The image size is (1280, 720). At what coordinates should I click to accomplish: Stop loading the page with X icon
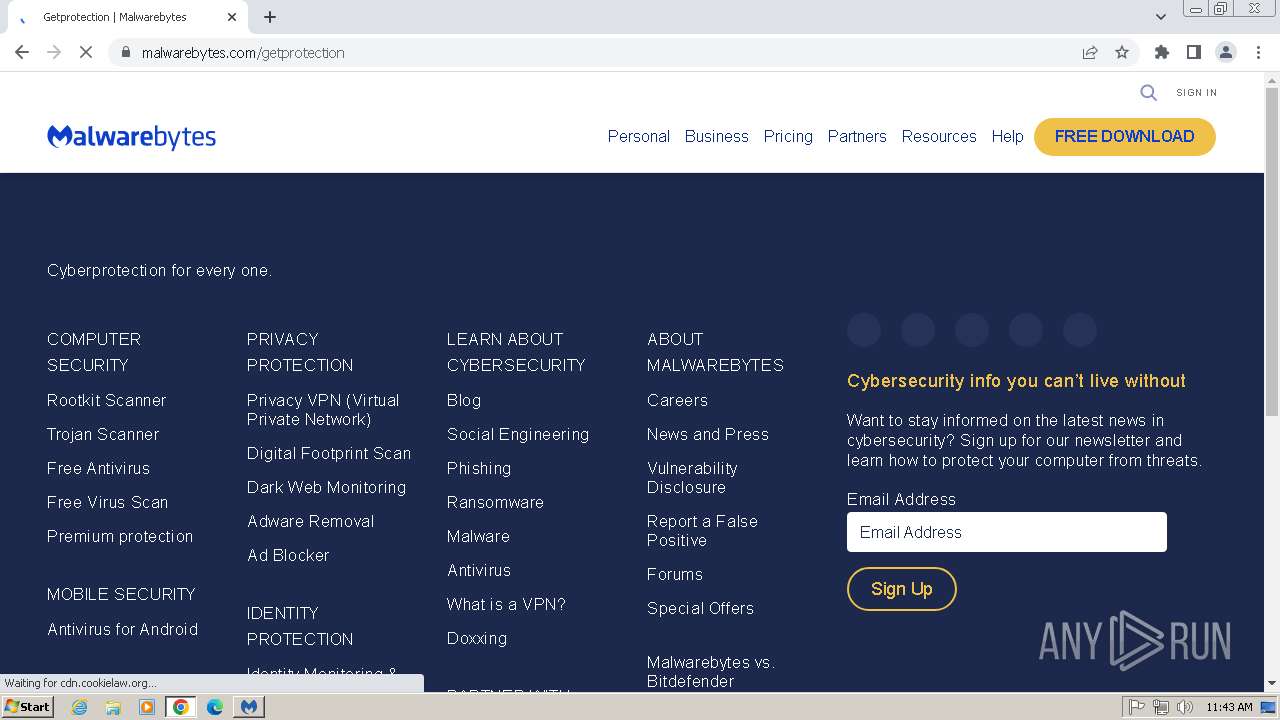(86, 52)
